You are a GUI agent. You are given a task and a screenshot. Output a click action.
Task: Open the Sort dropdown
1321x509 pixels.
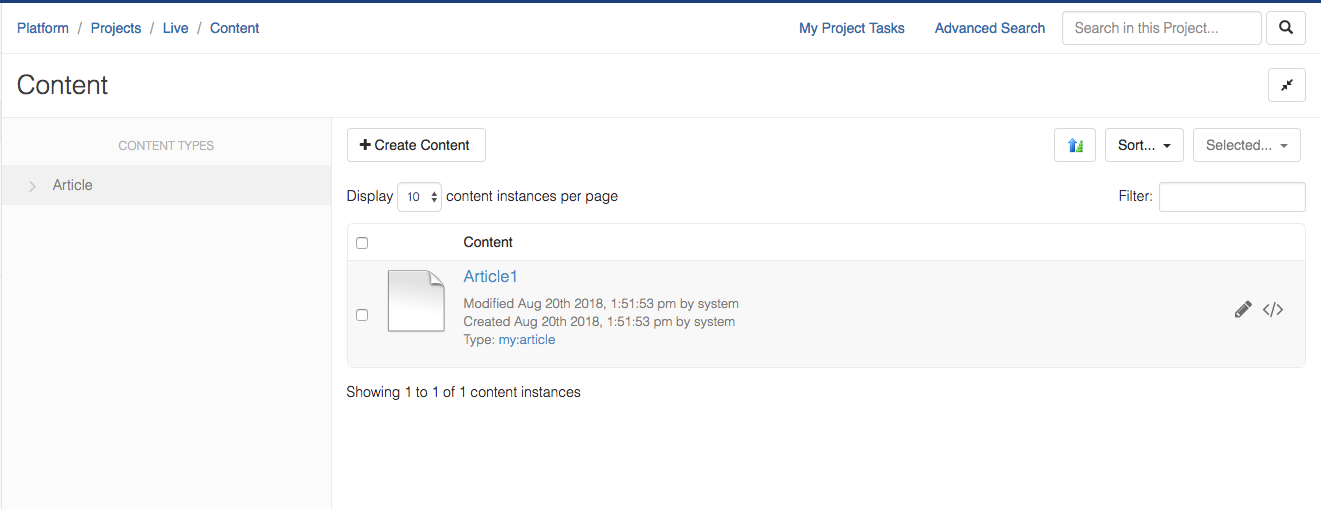coord(1144,145)
